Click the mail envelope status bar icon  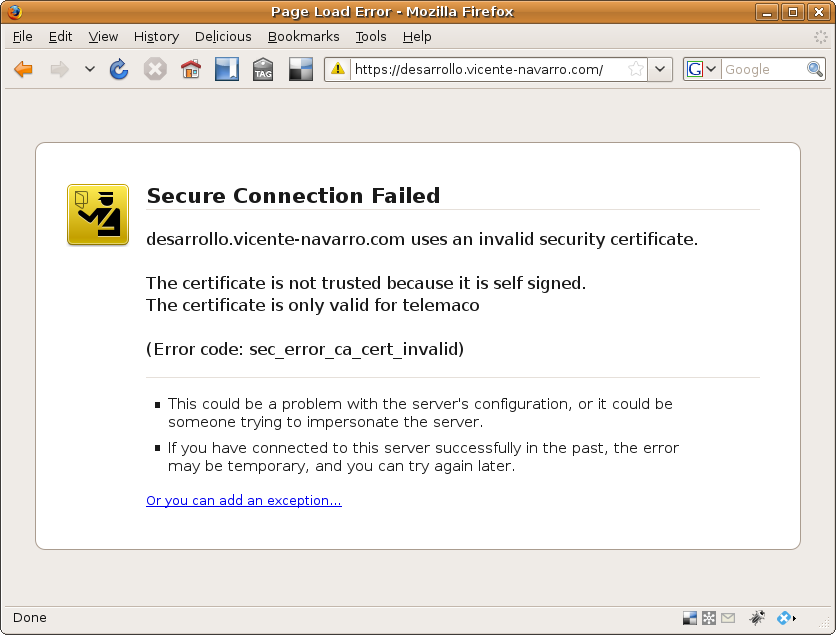tap(728, 618)
